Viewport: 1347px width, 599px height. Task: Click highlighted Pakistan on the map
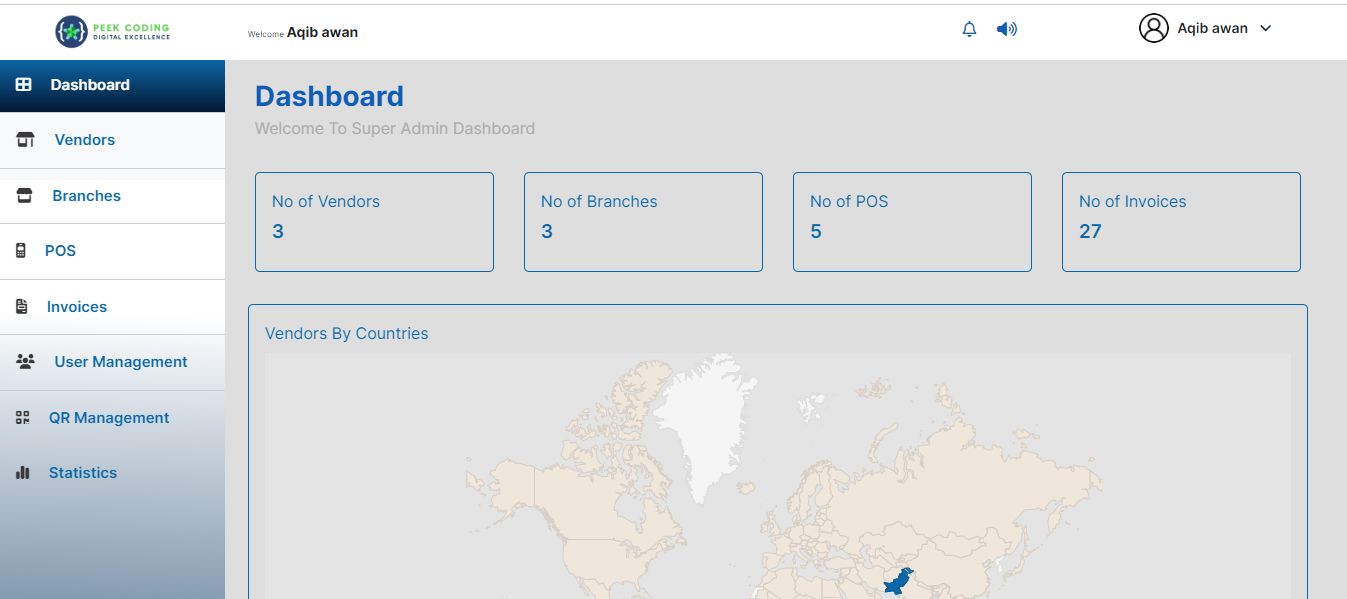[899, 581]
